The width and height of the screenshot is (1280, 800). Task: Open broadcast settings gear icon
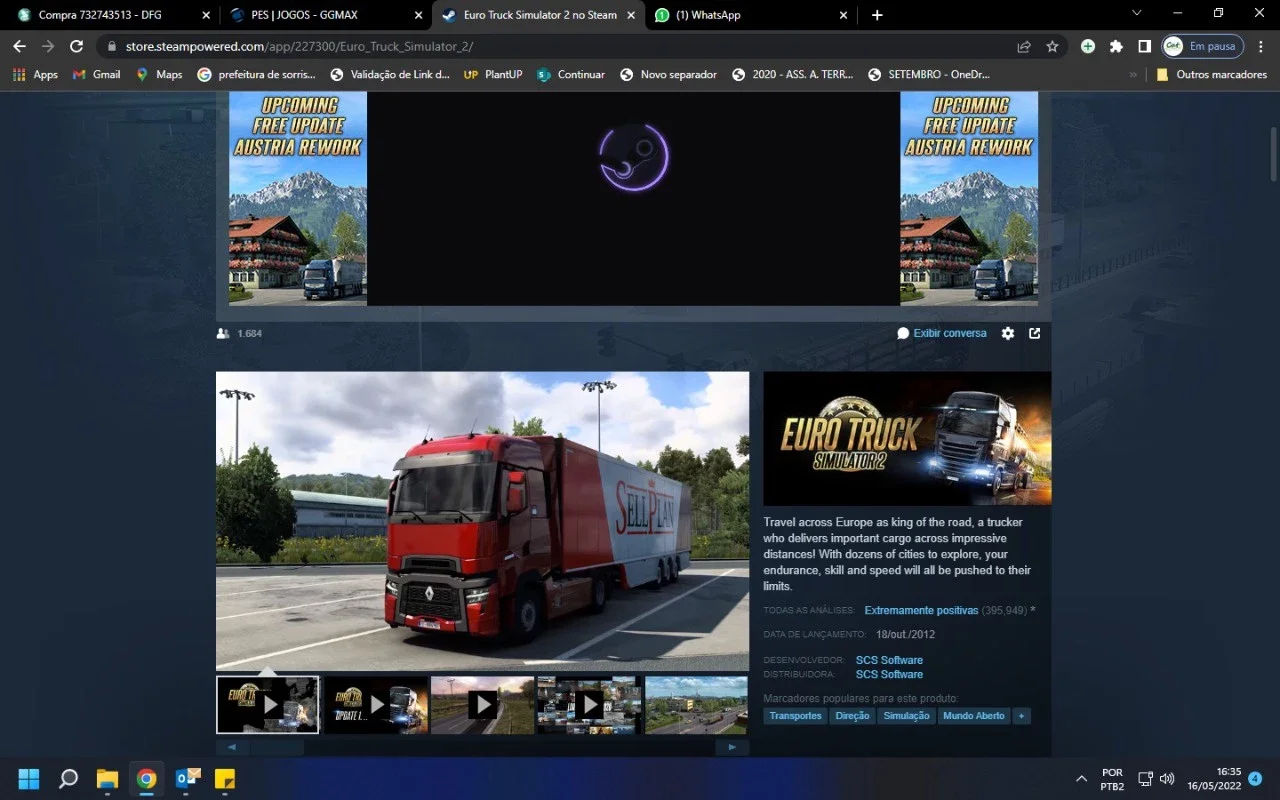(1008, 333)
